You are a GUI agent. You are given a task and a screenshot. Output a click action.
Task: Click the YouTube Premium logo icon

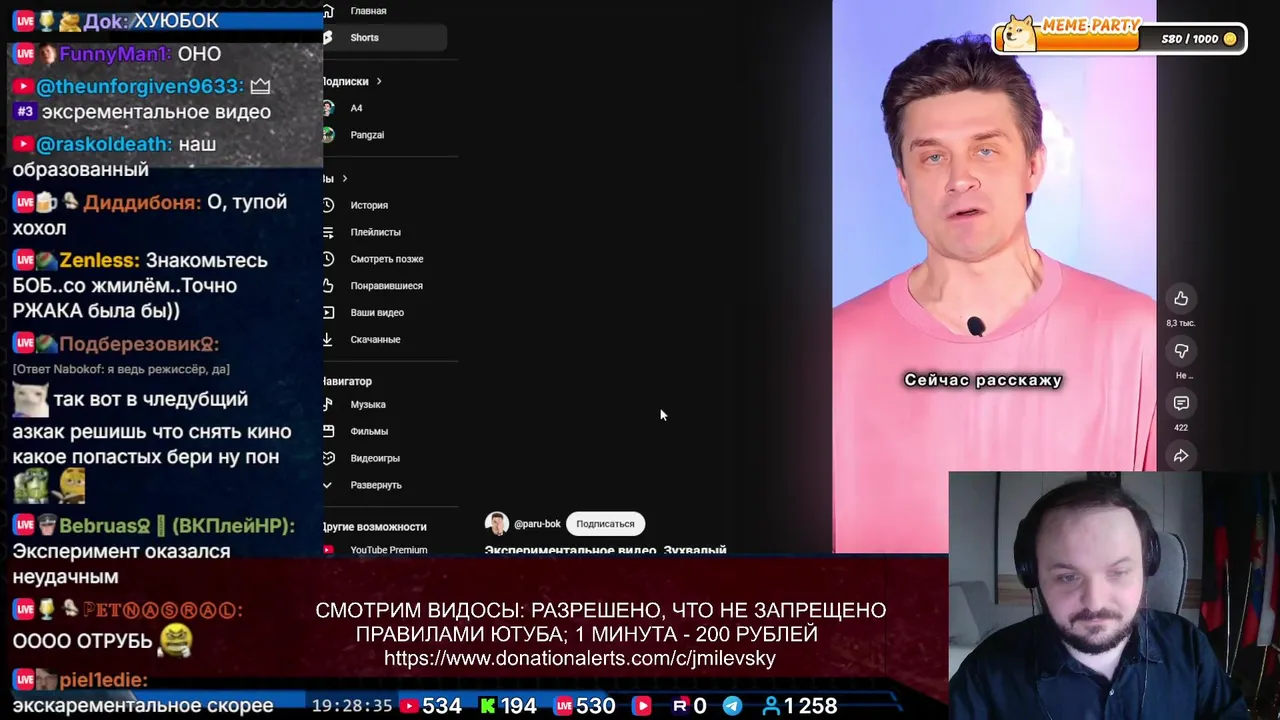pyautogui.click(x=328, y=549)
